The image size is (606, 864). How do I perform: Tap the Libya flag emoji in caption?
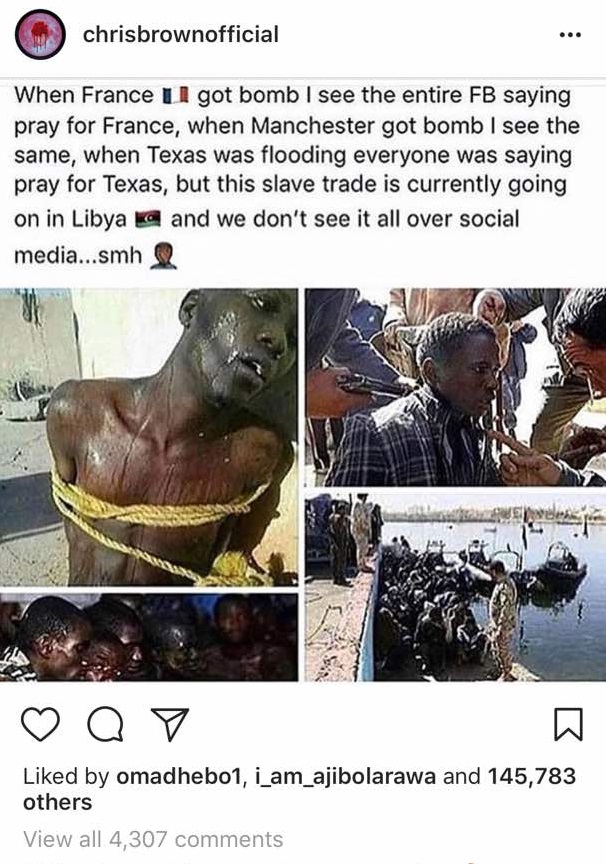[147, 219]
